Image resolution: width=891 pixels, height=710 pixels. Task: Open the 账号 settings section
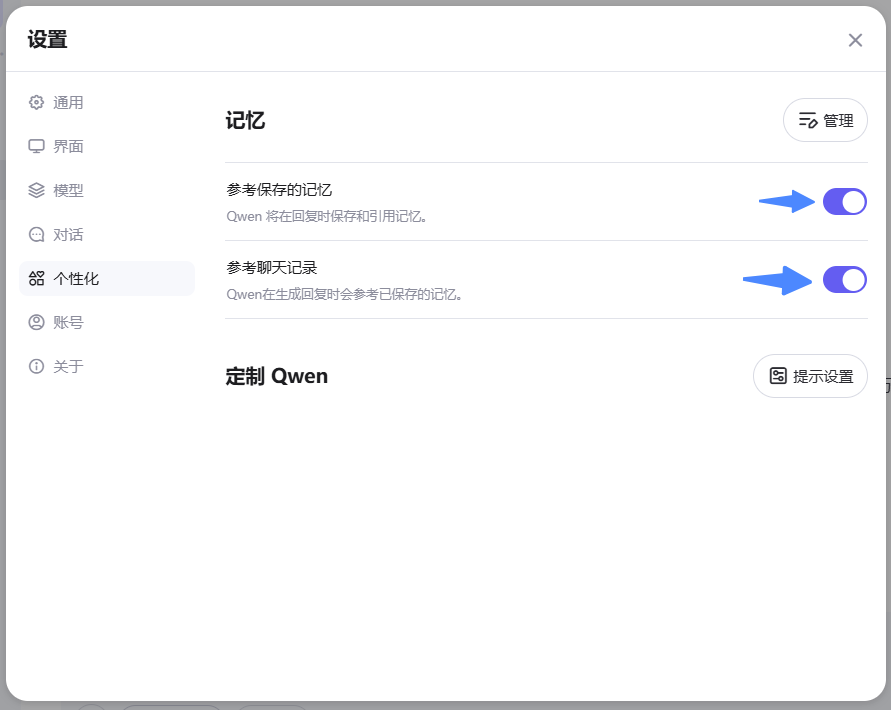(70, 322)
